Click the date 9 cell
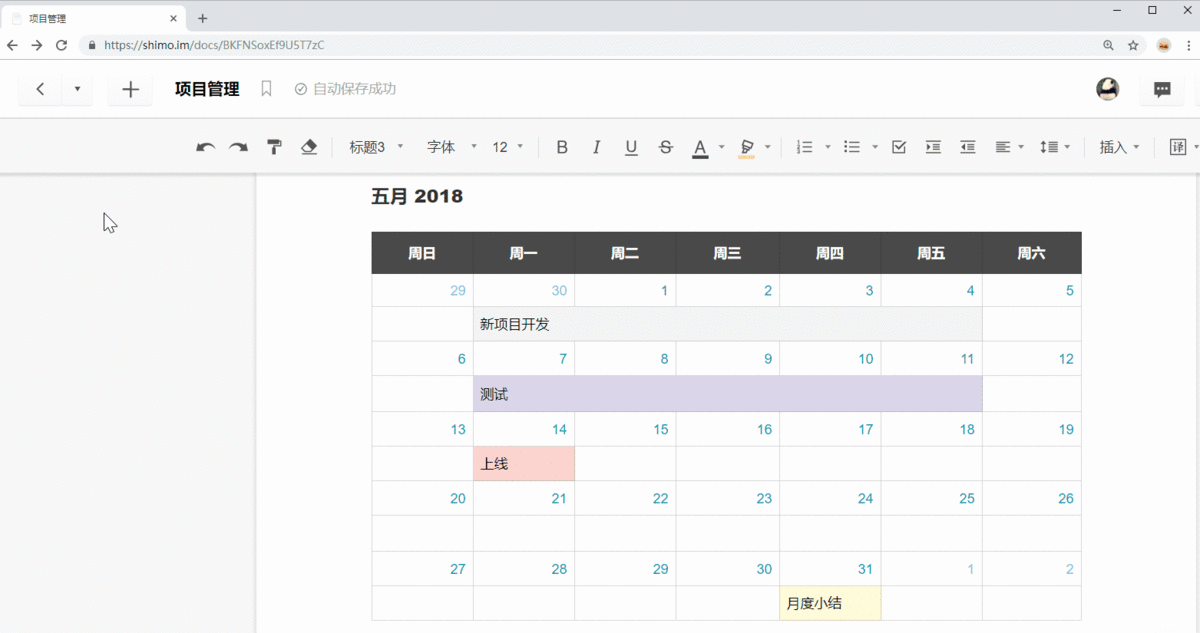Image resolution: width=1200 pixels, height=633 pixels. pyautogui.click(x=727, y=359)
